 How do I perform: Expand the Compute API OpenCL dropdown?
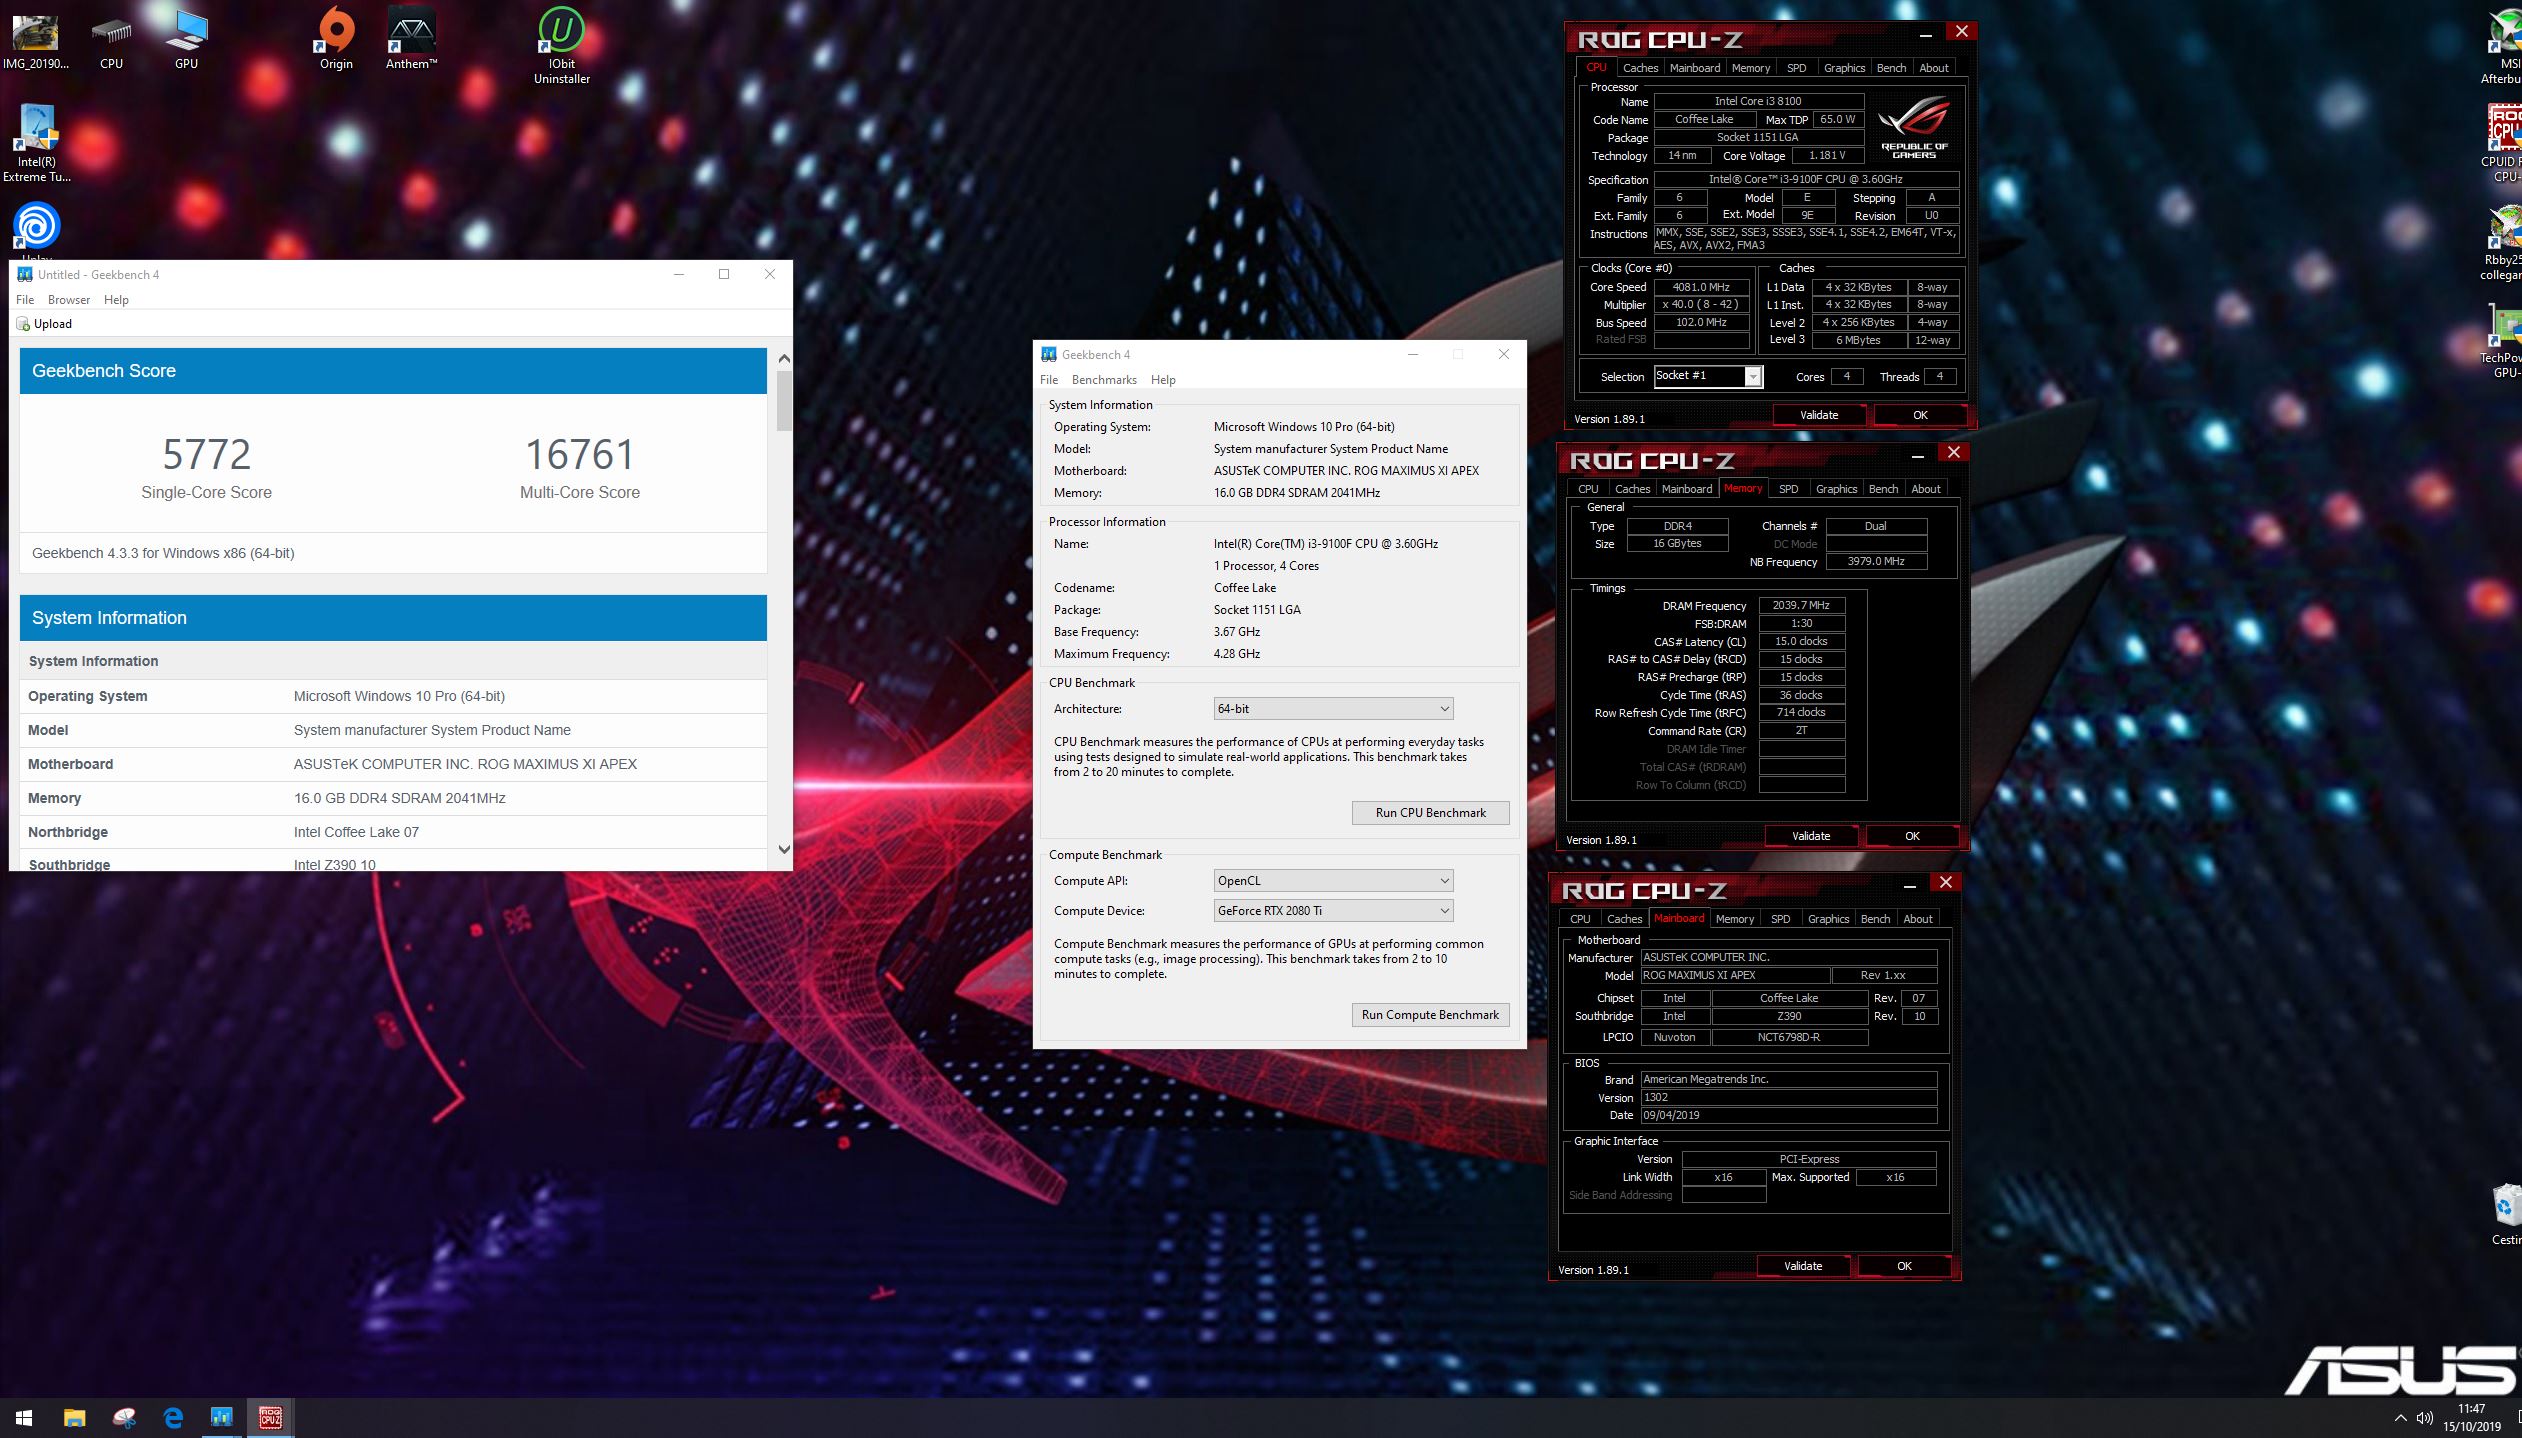1333,881
